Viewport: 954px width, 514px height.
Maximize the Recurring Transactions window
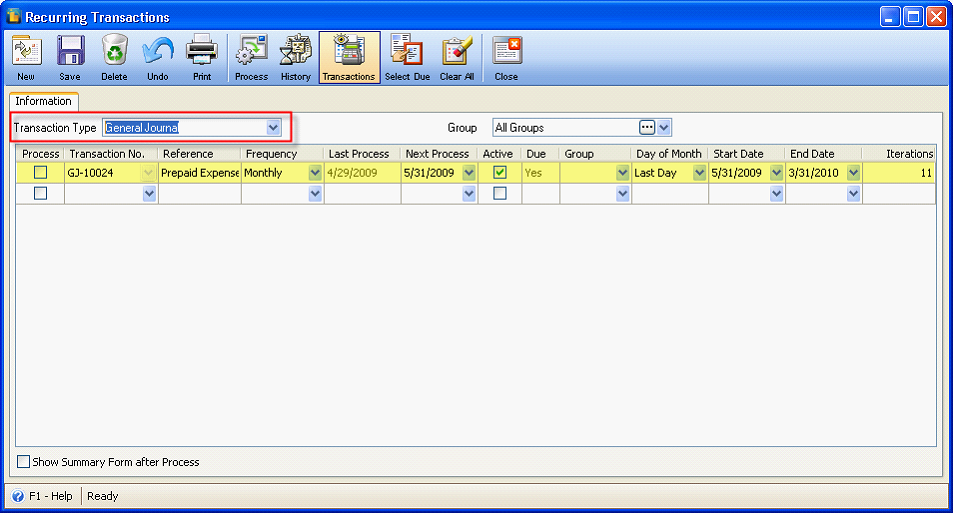click(x=913, y=16)
